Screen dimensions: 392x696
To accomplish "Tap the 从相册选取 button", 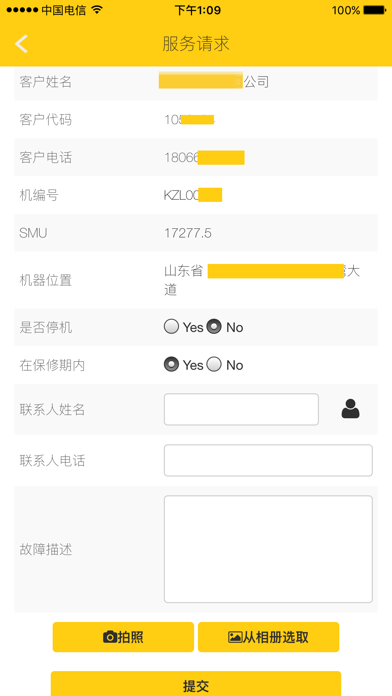I will click(269, 637).
